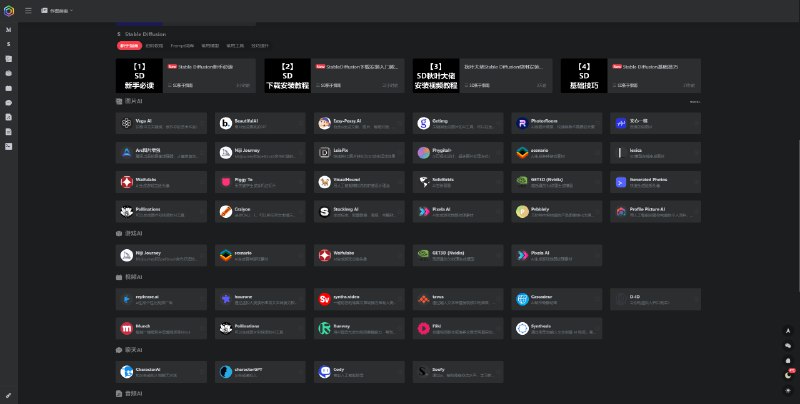Open the floating chat bubble icon on the right edge

coord(788,346)
